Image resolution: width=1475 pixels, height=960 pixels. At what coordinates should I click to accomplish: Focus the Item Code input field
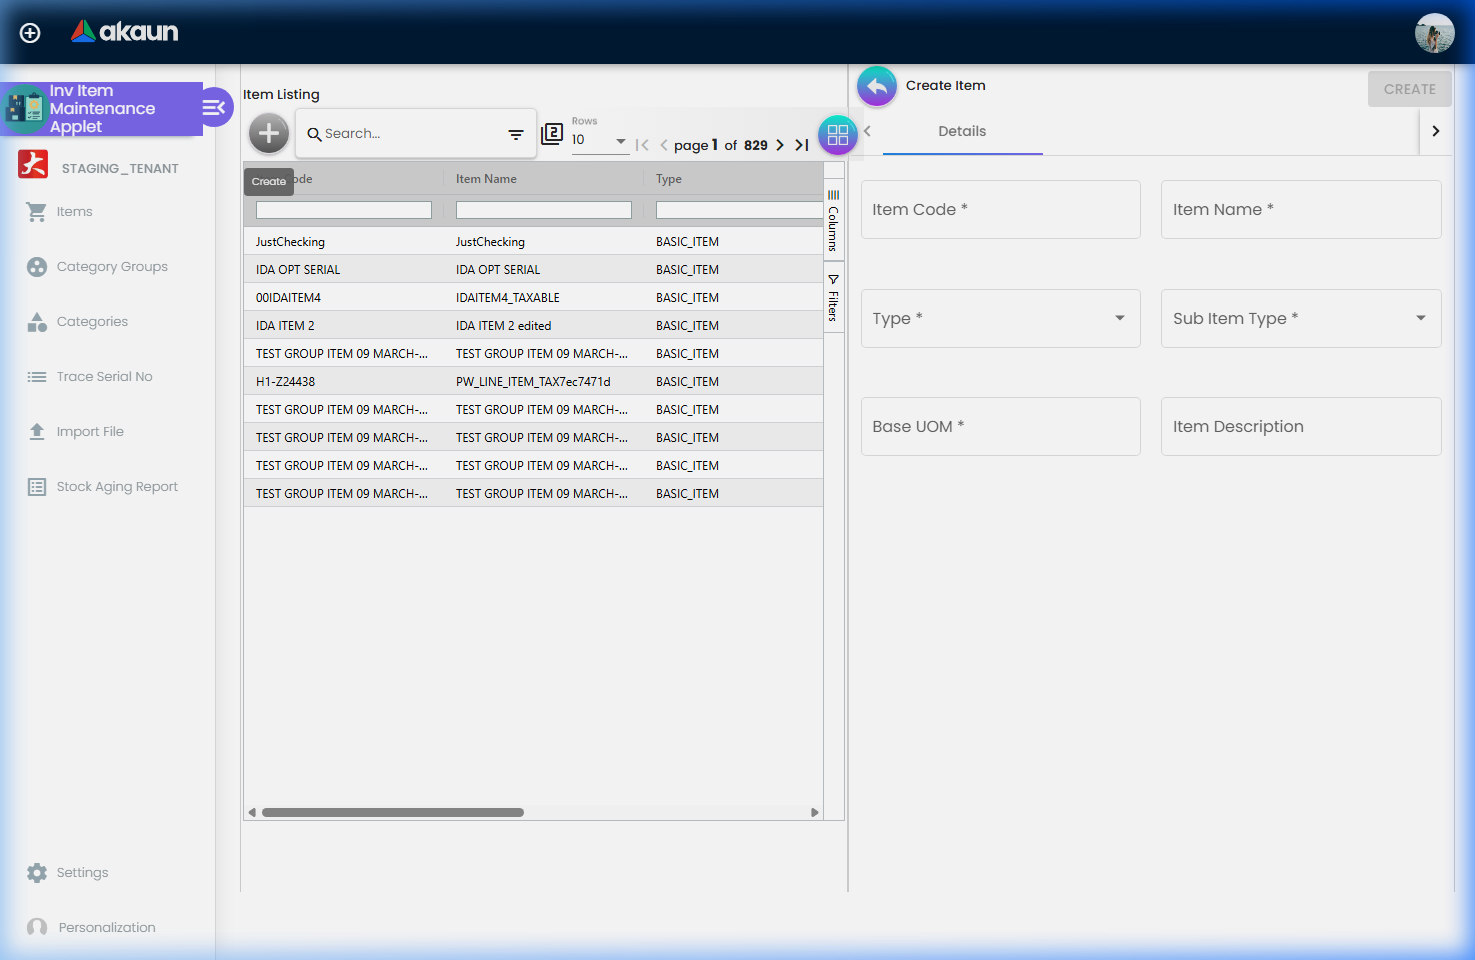1000,210
